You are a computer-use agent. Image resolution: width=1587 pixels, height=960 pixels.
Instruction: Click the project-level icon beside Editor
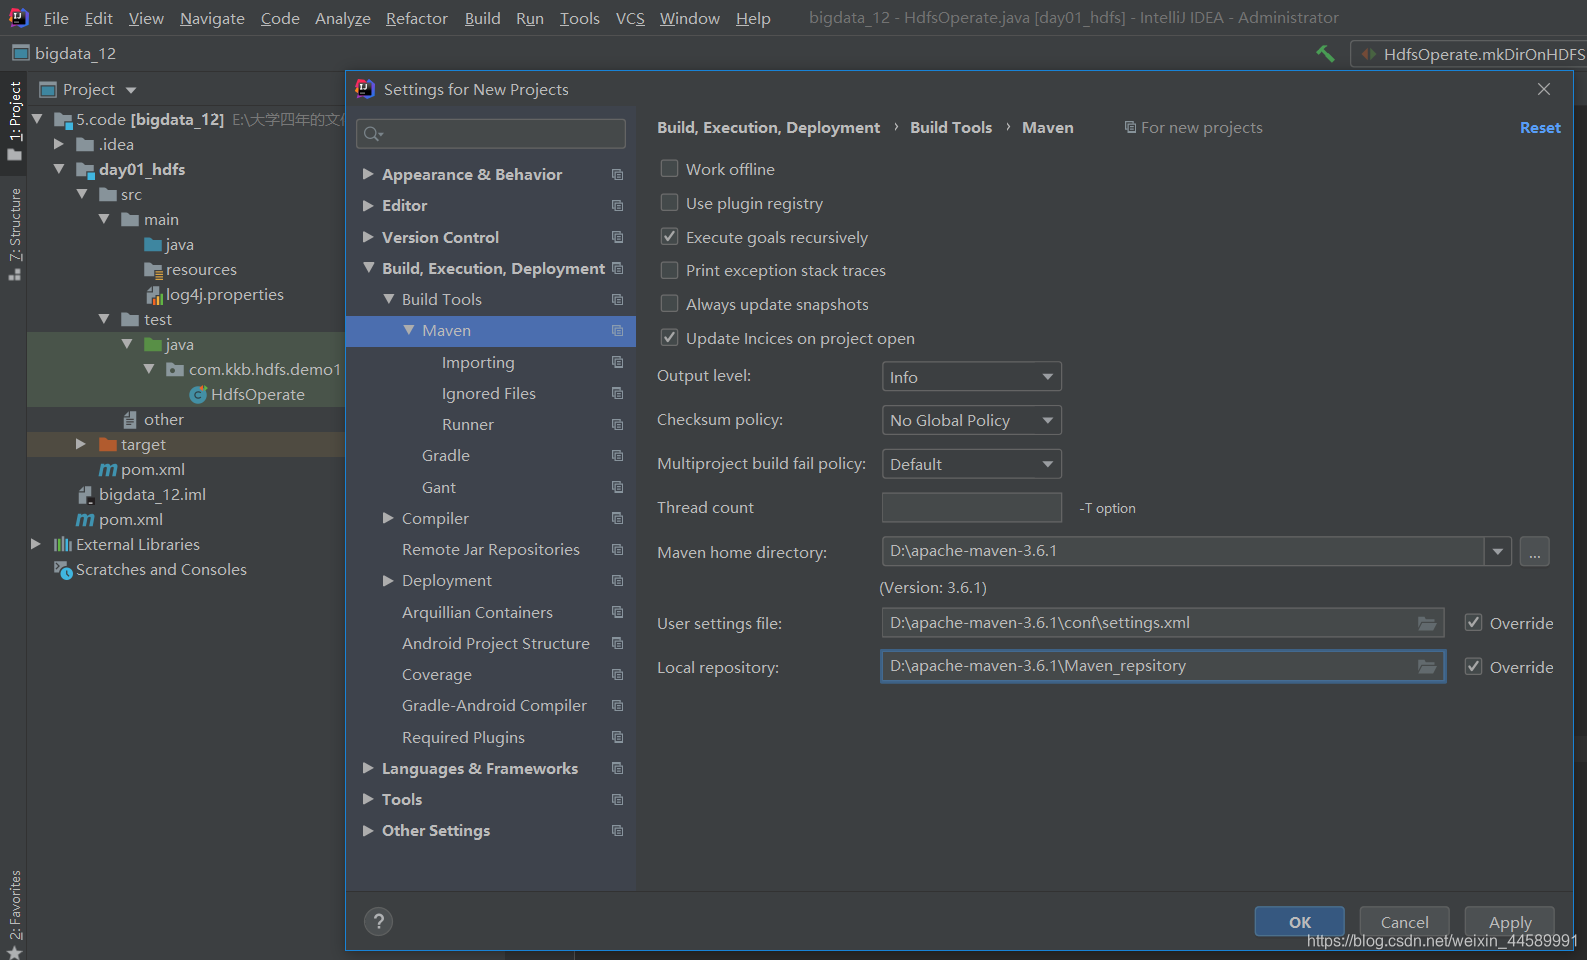617,206
